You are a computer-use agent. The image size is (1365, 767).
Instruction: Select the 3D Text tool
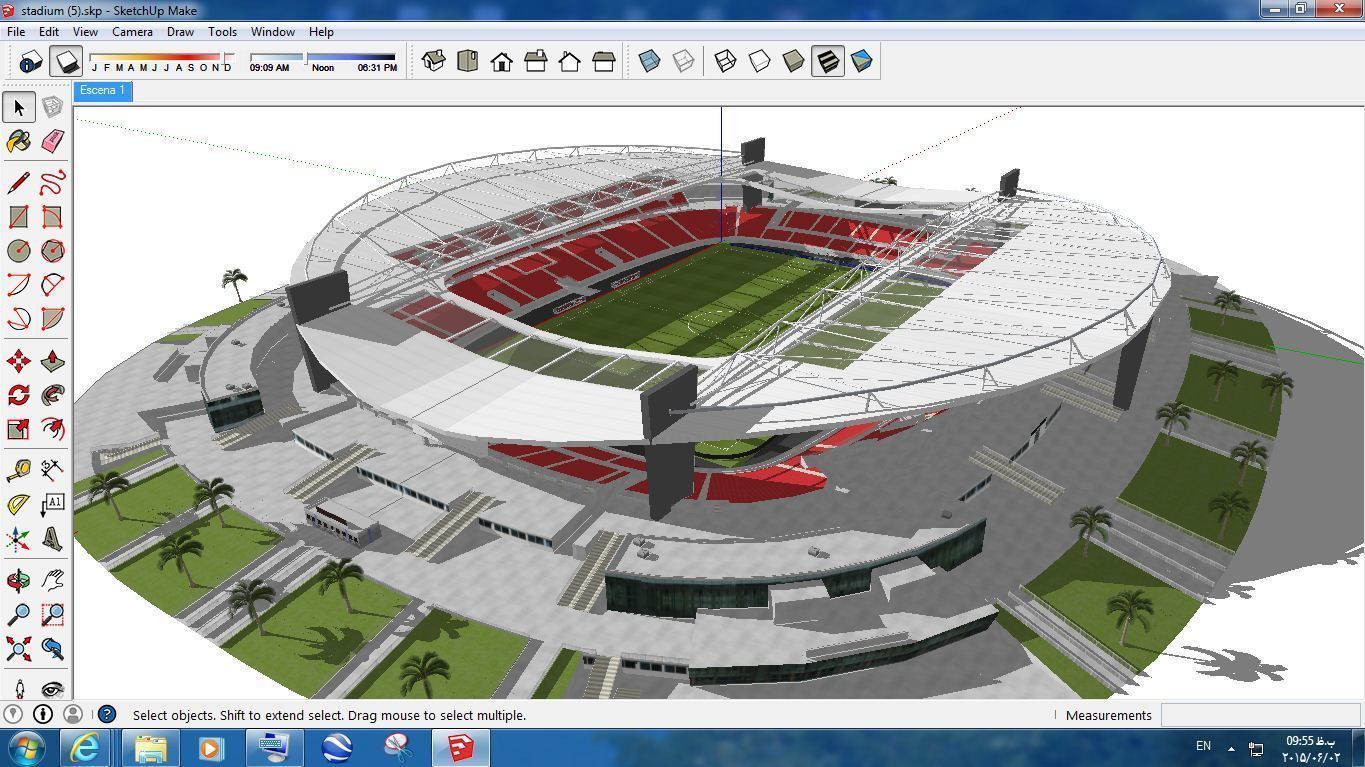53,540
